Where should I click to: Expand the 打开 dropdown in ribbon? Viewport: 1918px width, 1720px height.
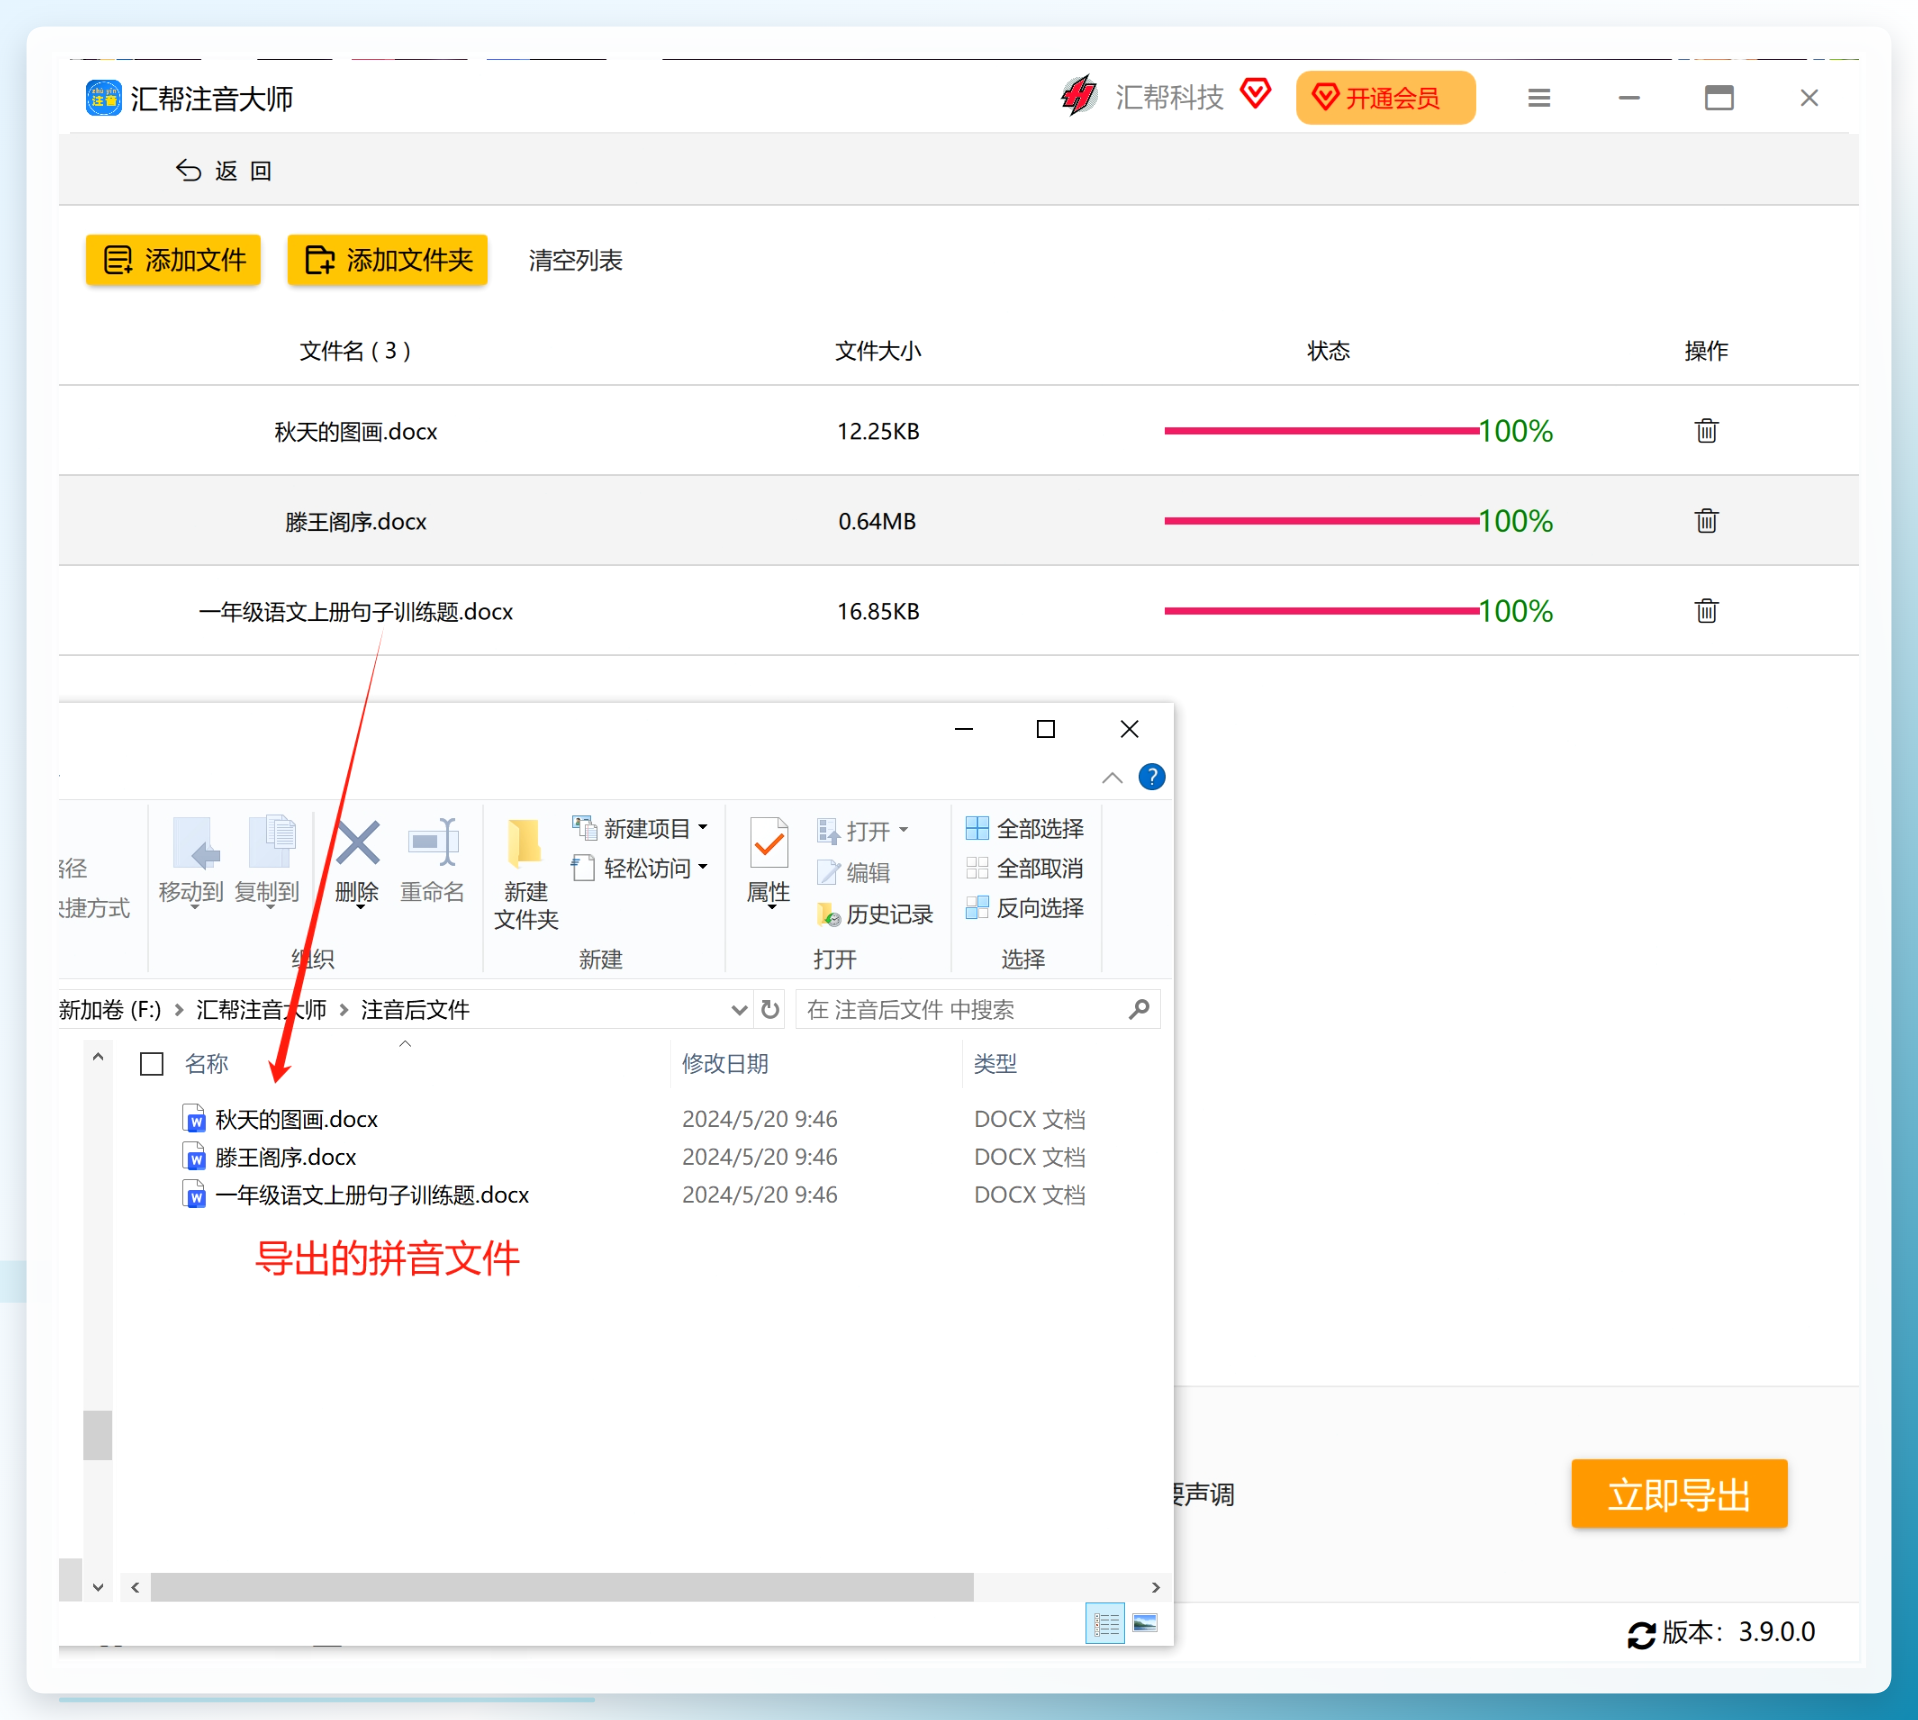point(903,830)
